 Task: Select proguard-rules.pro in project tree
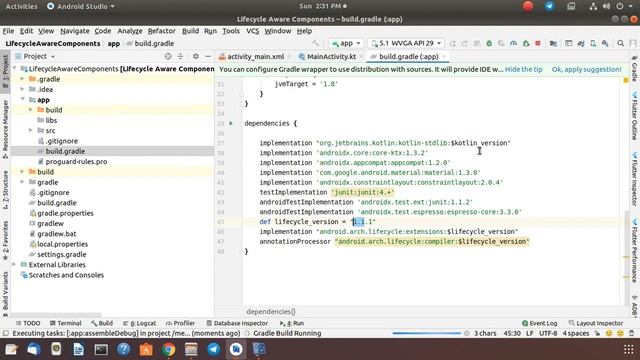point(76,162)
